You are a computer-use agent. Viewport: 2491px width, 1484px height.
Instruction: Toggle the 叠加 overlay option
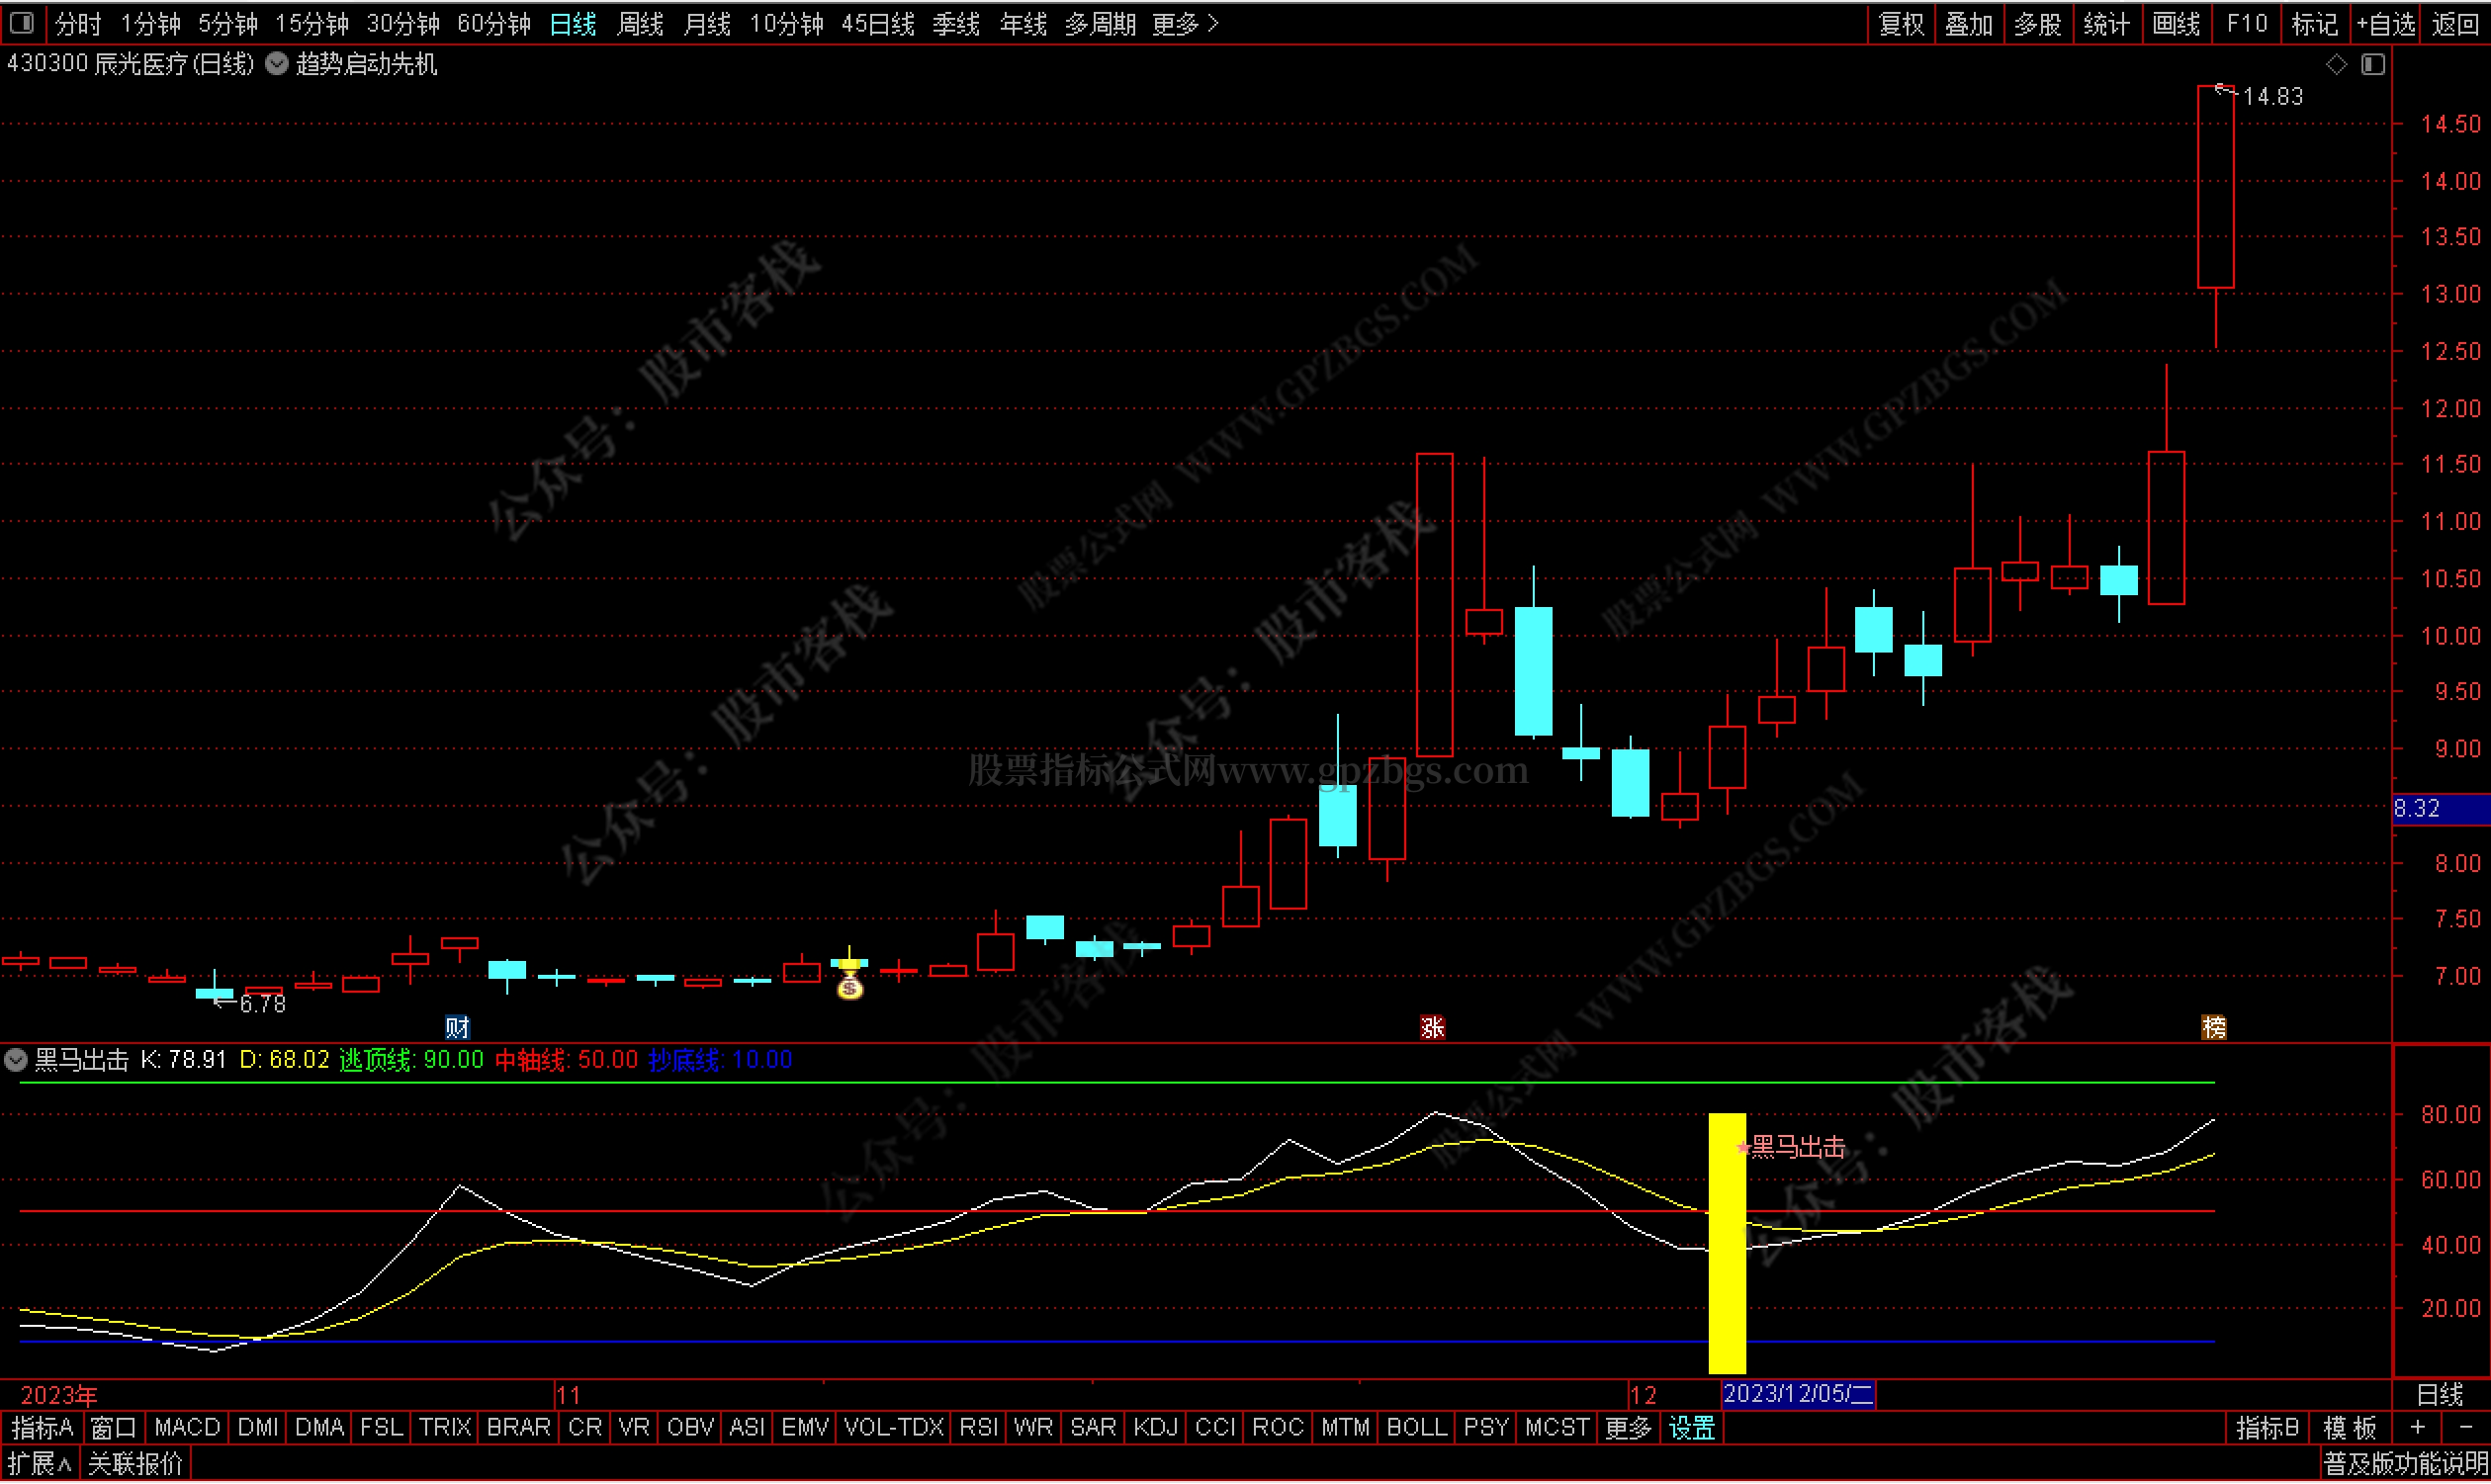click(x=1968, y=23)
